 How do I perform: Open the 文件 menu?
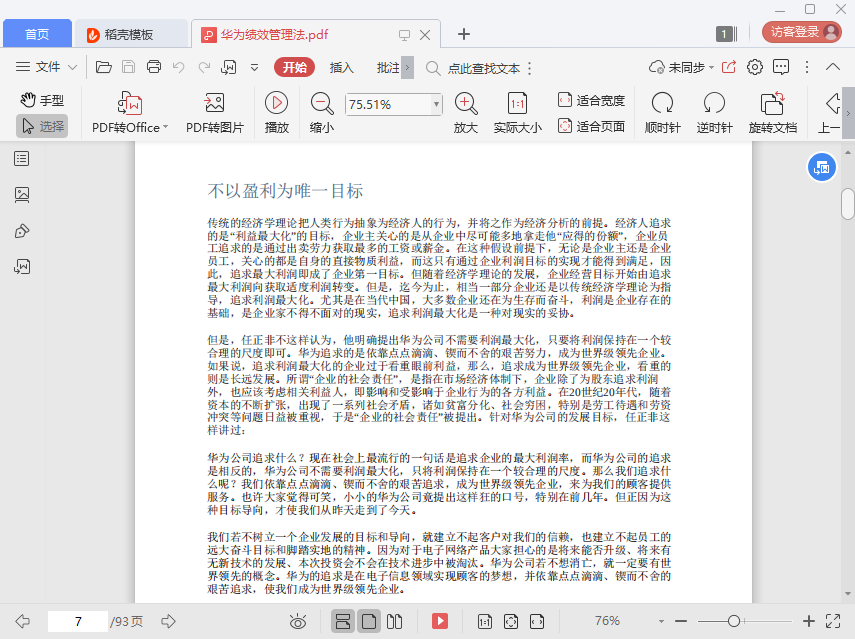click(x=38, y=67)
